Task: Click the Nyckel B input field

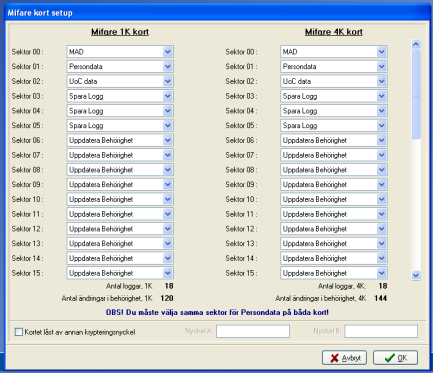Action: [x=381, y=331]
